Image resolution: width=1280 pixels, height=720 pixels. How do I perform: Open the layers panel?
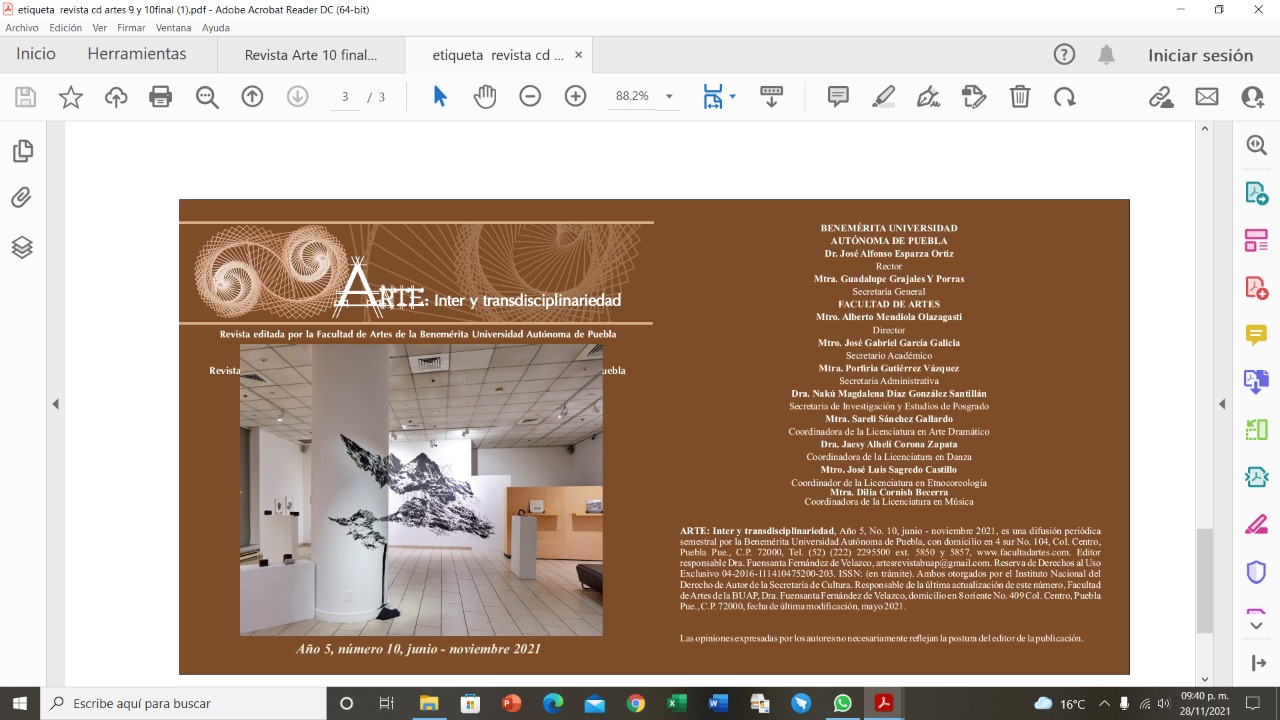click(x=22, y=247)
